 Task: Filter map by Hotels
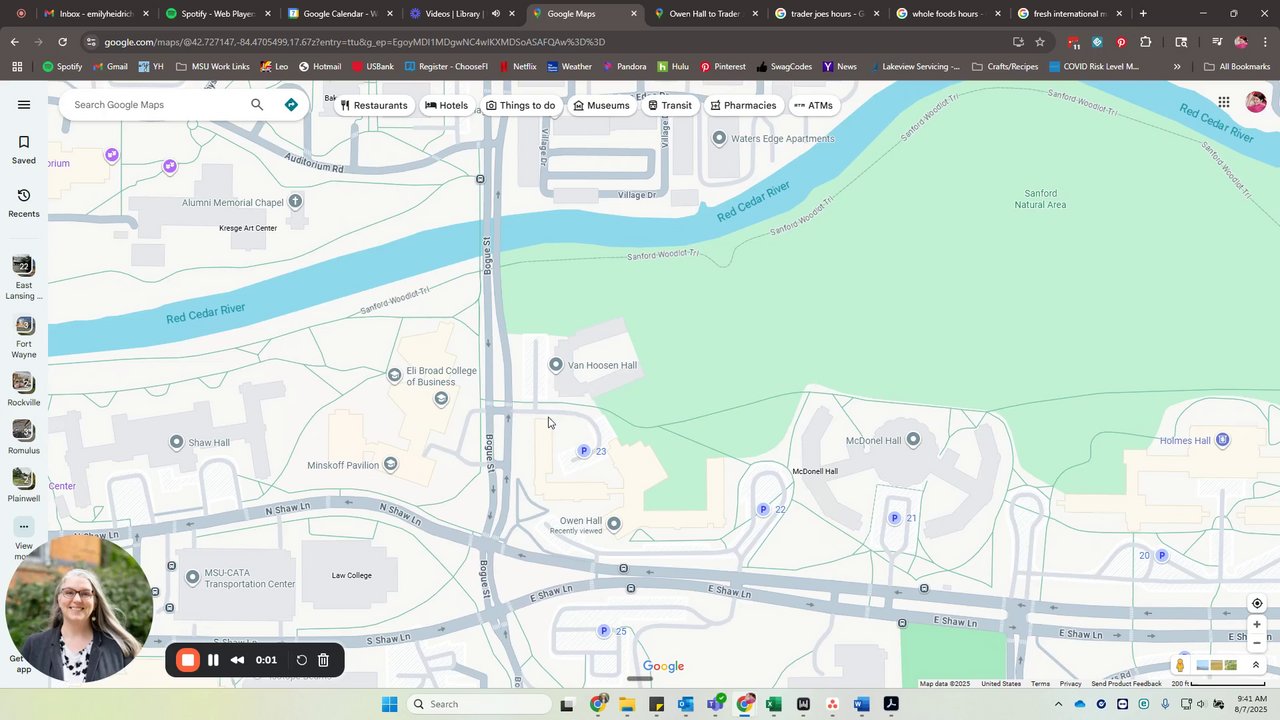point(446,105)
